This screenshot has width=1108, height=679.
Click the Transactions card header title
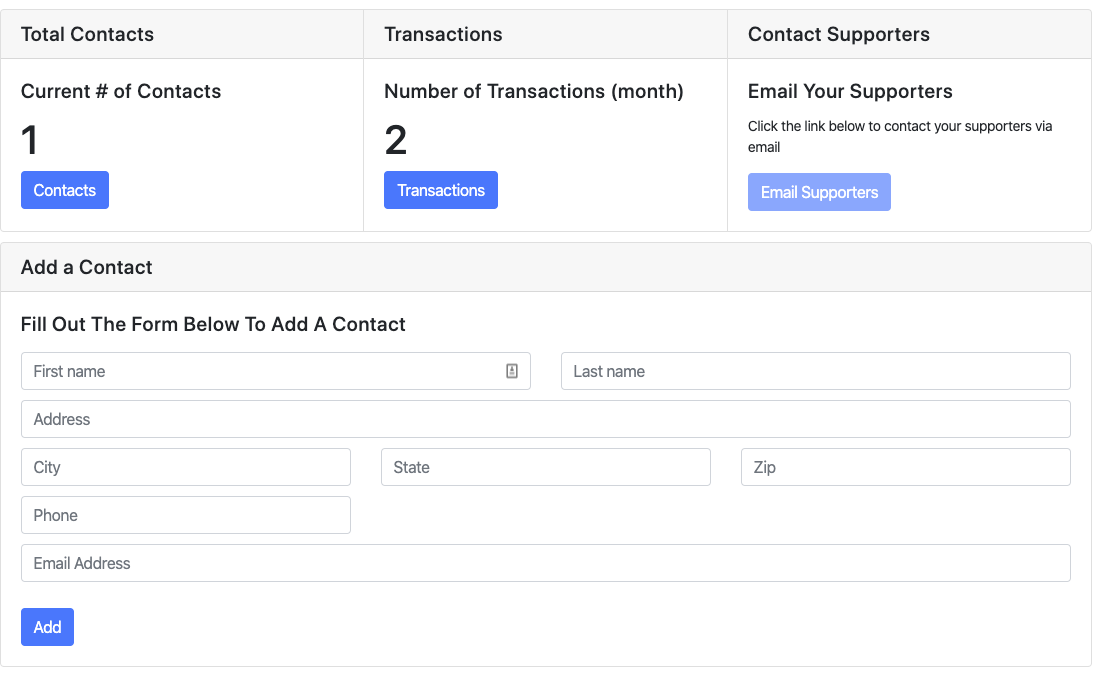[x=443, y=34]
